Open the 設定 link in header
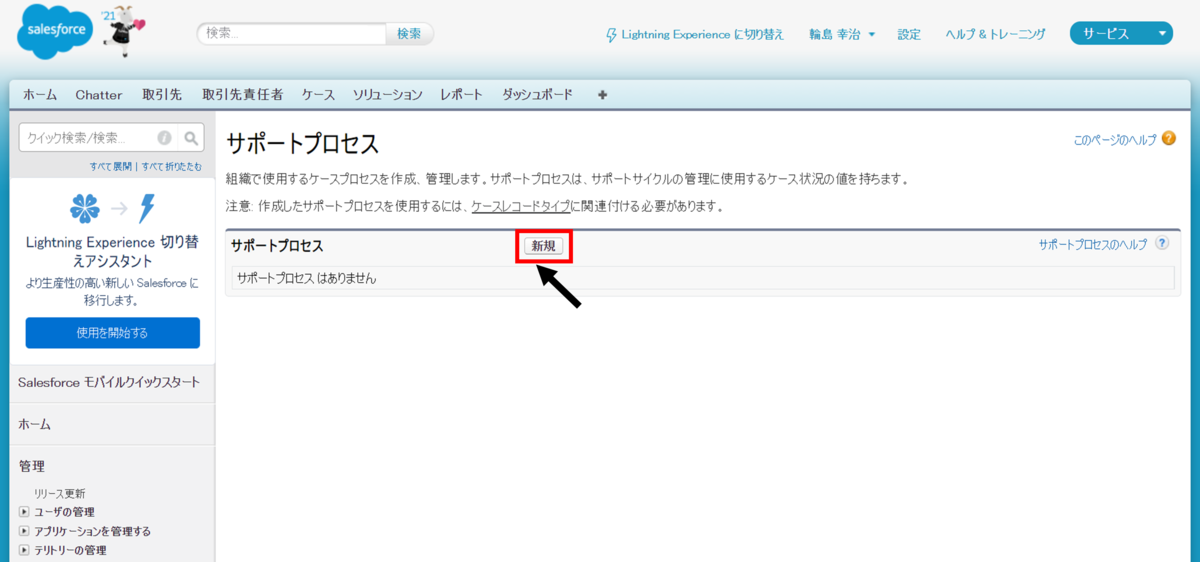 pyautogui.click(x=909, y=34)
